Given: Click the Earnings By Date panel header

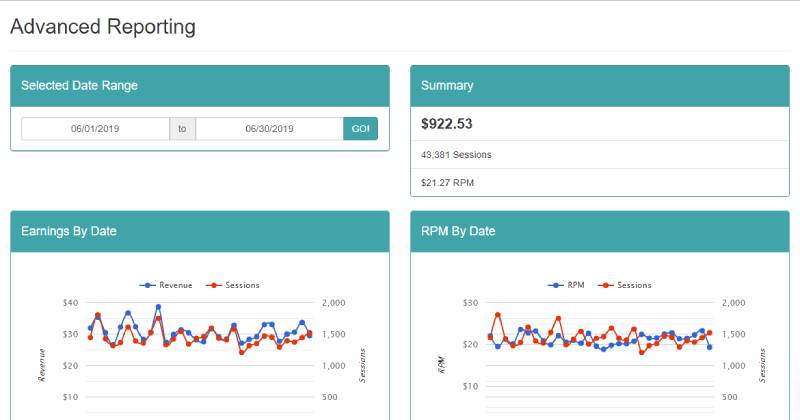Looking at the screenshot, I should [x=200, y=231].
